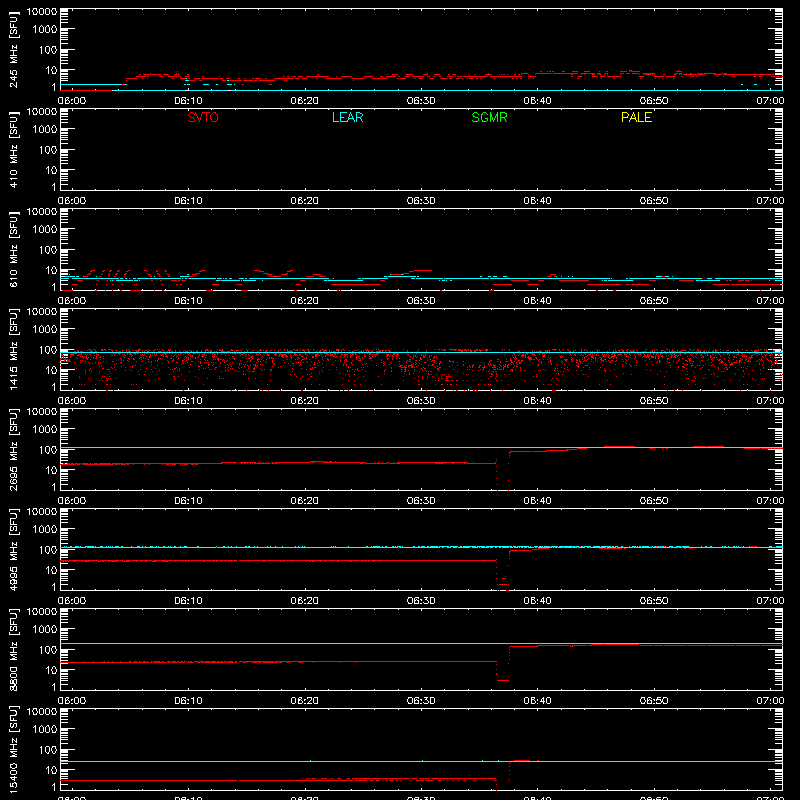This screenshot has width=800, height=800.
Task: Click the 10000 y-axis value in 8800 MHz panel
Action: click(x=42, y=612)
